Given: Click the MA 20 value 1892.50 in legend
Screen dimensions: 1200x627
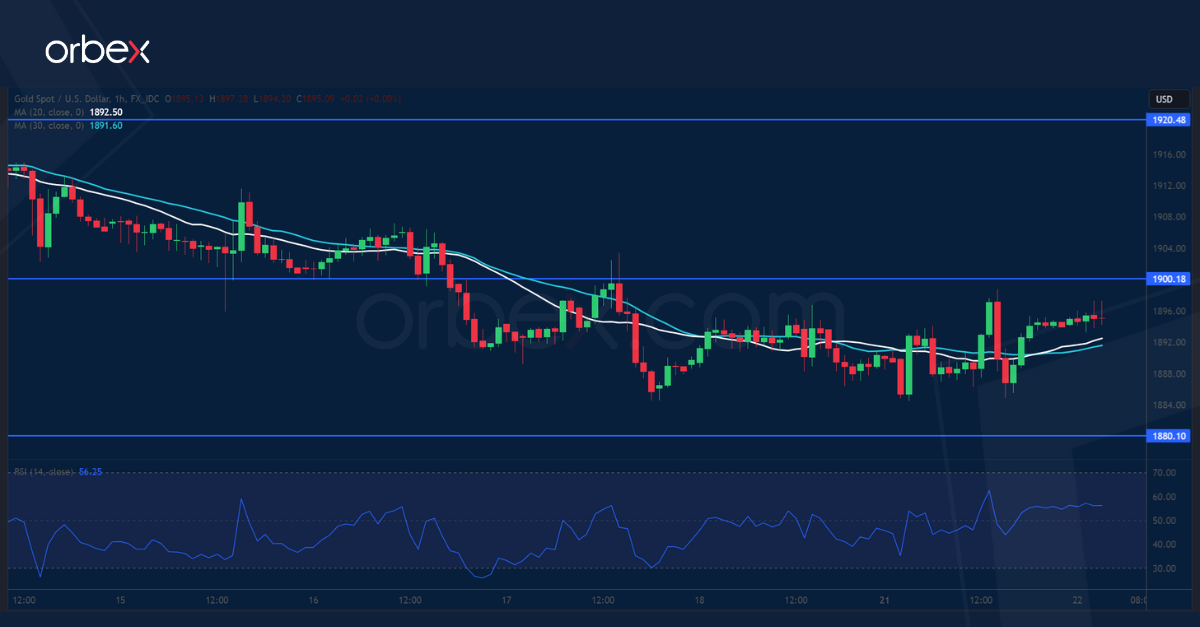Looking at the screenshot, I should click(x=105, y=113).
